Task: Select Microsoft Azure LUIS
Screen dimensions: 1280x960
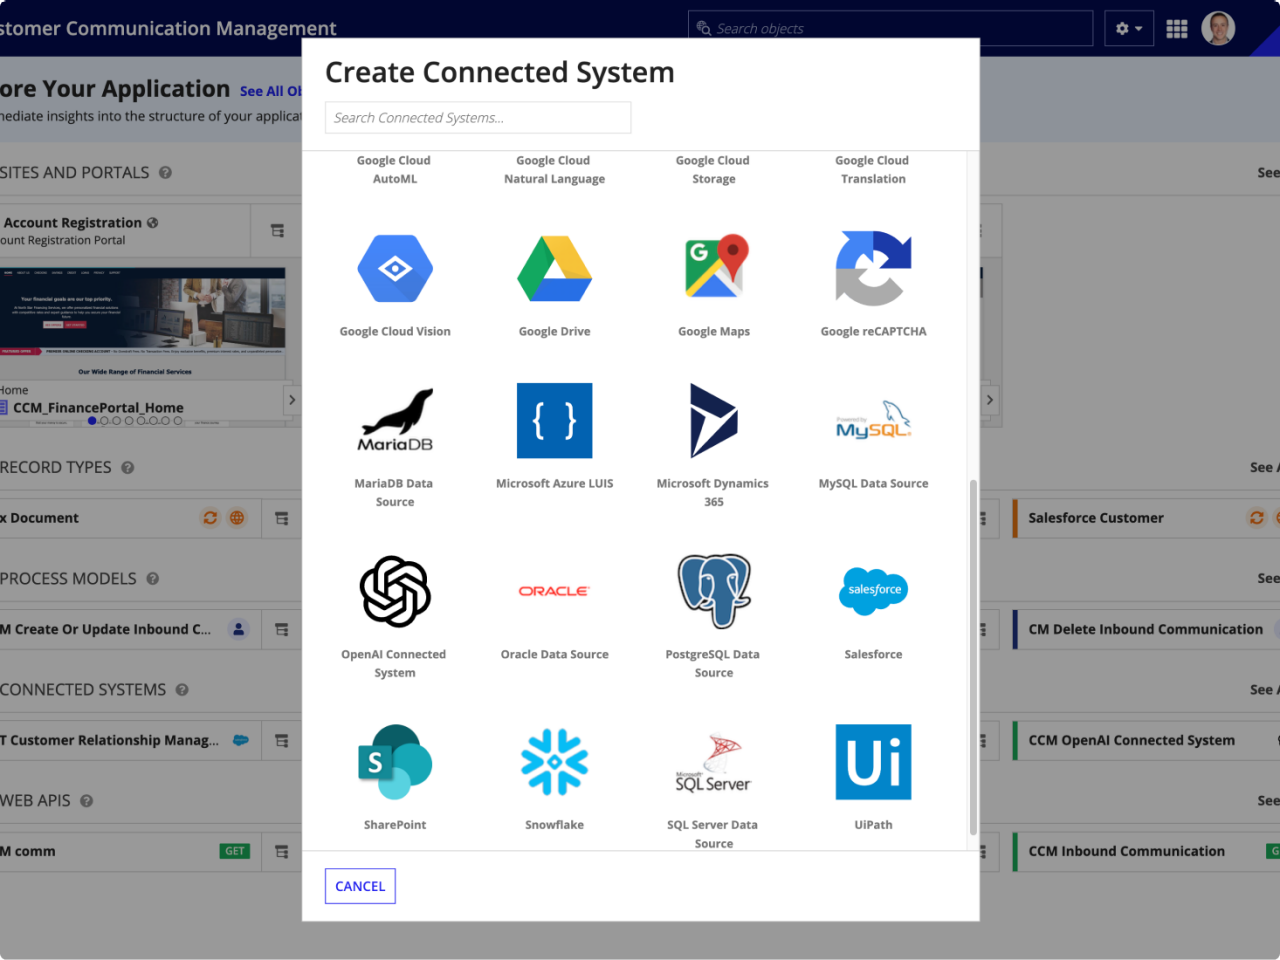Action: 554,435
